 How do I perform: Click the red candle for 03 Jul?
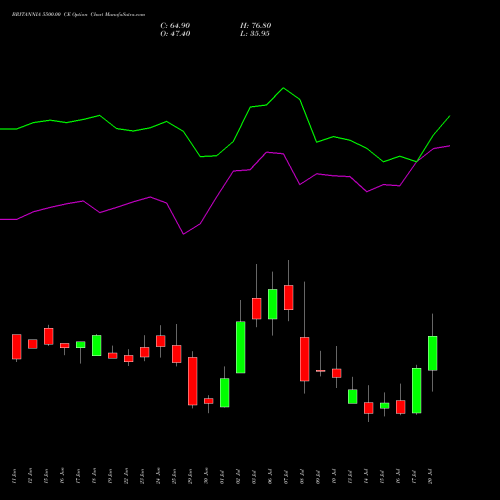(257, 309)
